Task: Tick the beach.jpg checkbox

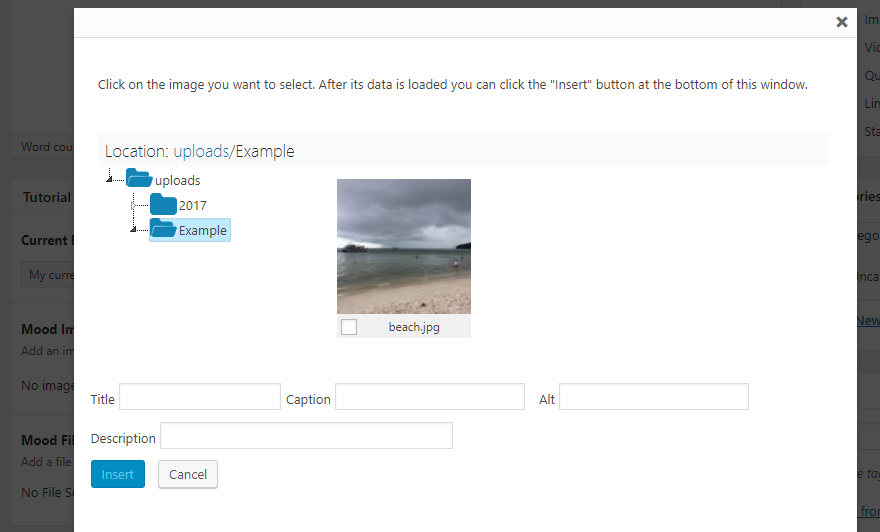Action: pyautogui.click(x=349, y=327)
